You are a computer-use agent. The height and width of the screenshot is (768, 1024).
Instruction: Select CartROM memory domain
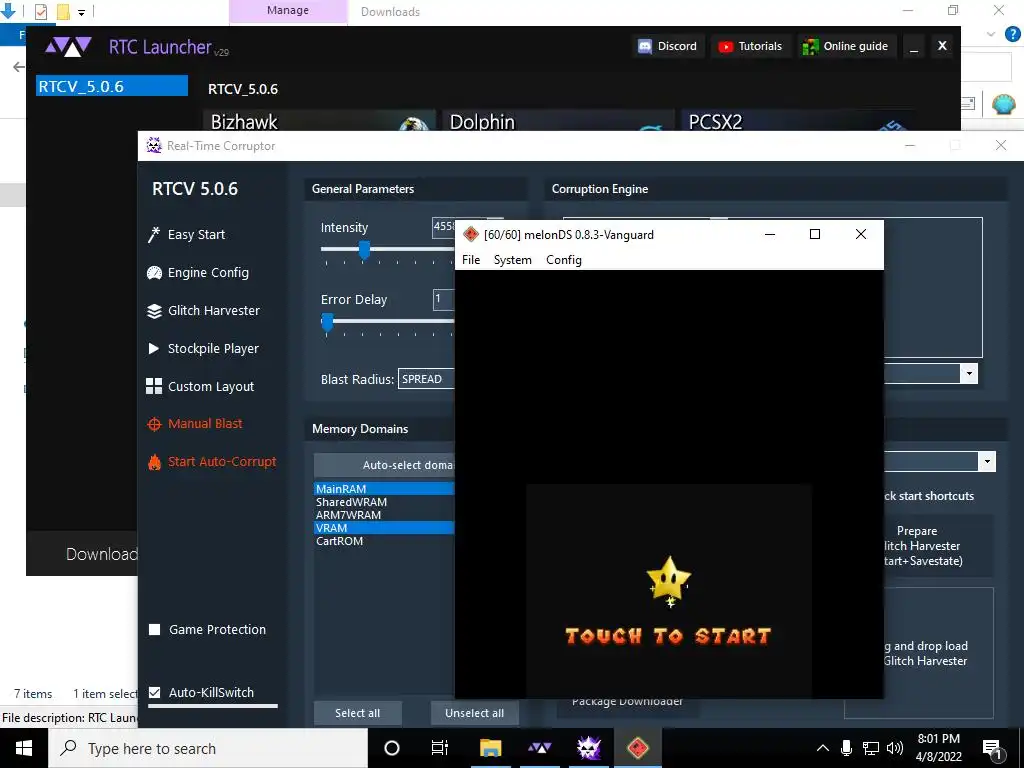click(x=384, y=541)
